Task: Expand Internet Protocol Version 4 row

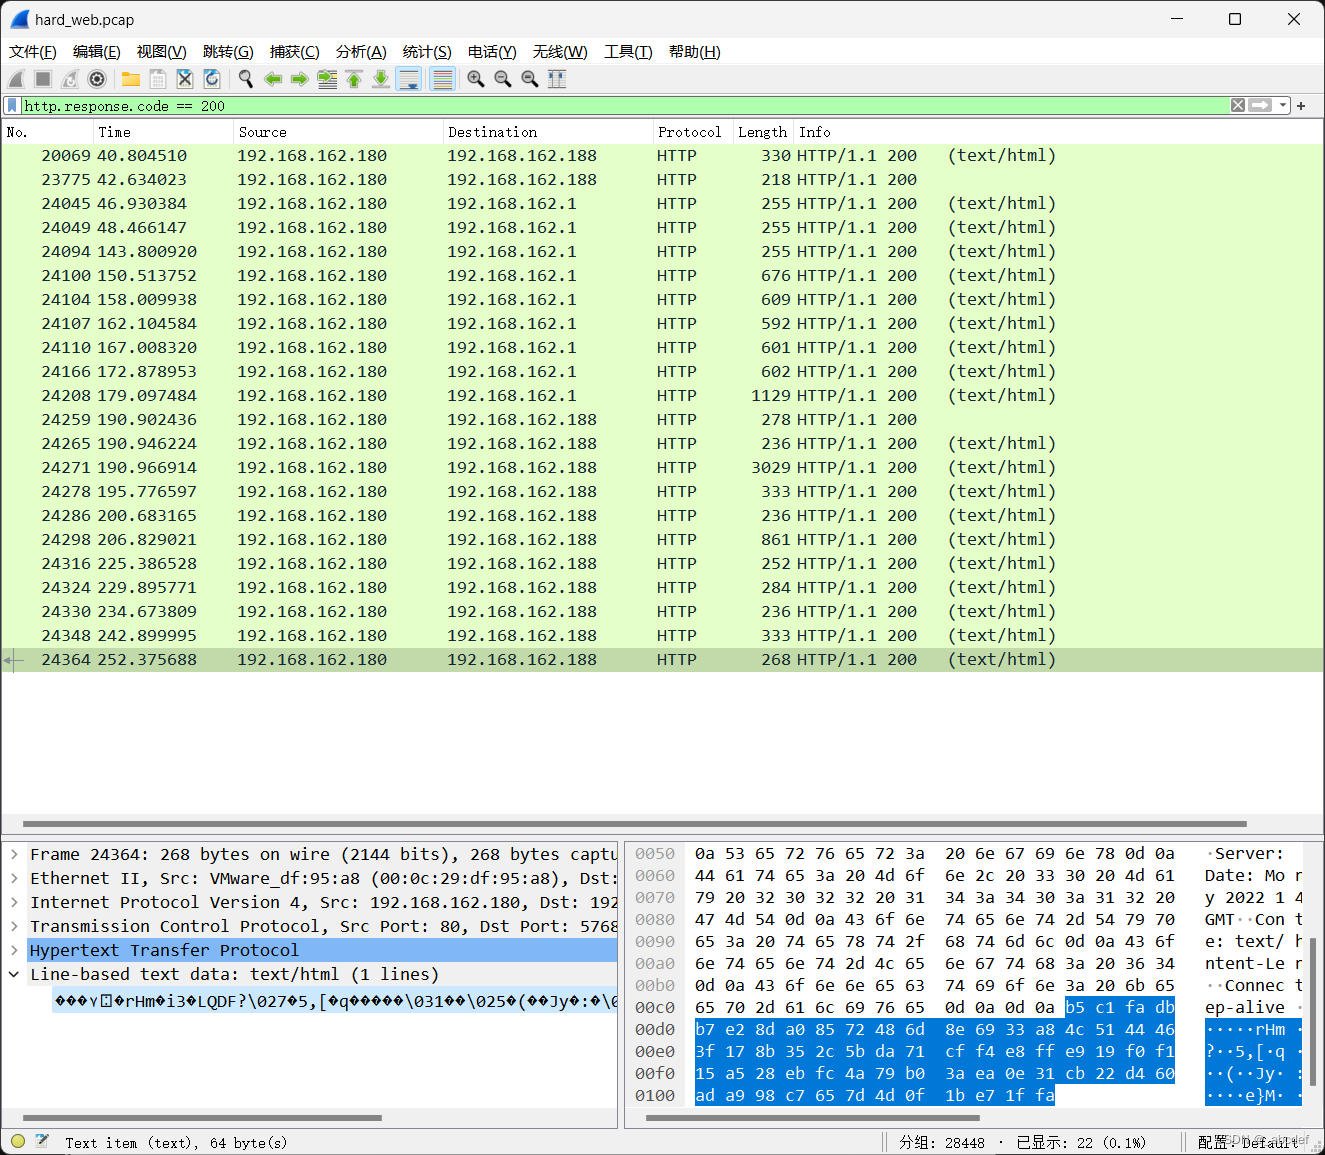Action: click(14, 902)
